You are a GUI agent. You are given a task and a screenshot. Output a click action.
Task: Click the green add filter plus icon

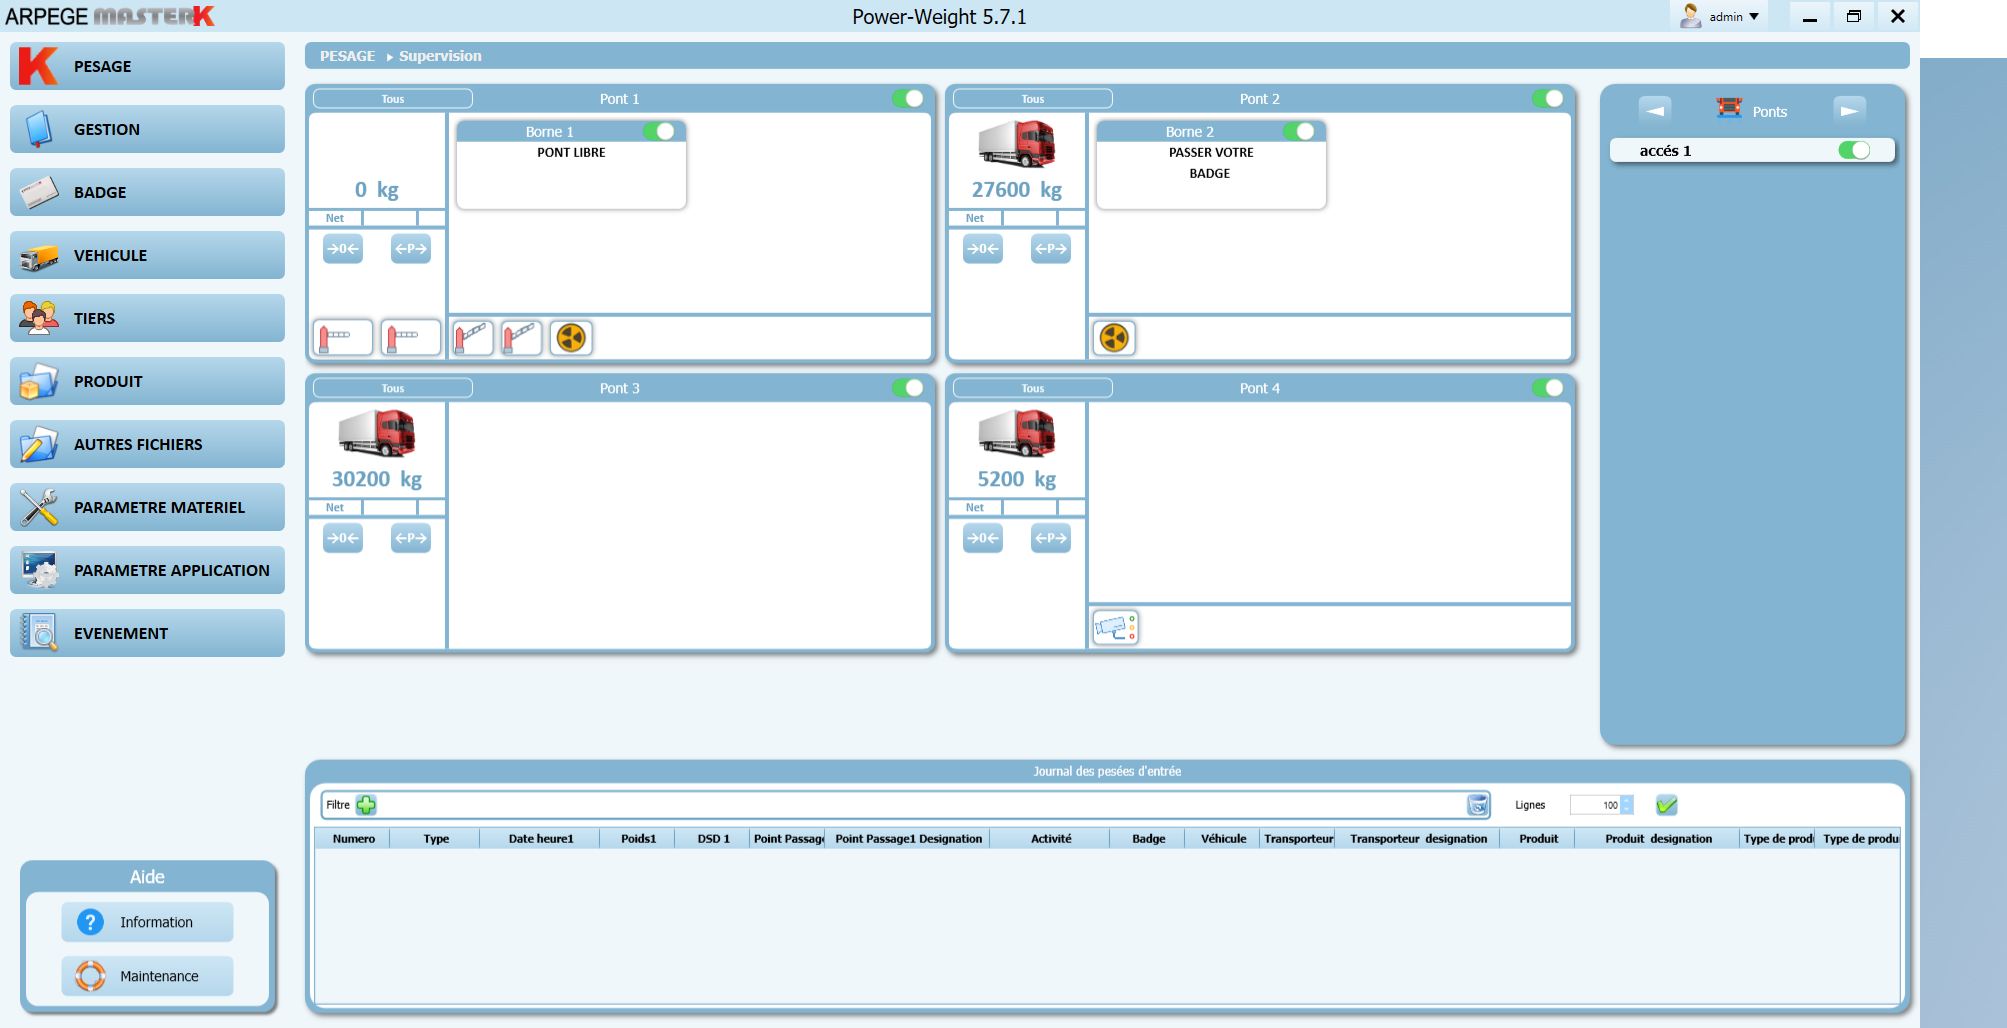(x=367, y=805)
